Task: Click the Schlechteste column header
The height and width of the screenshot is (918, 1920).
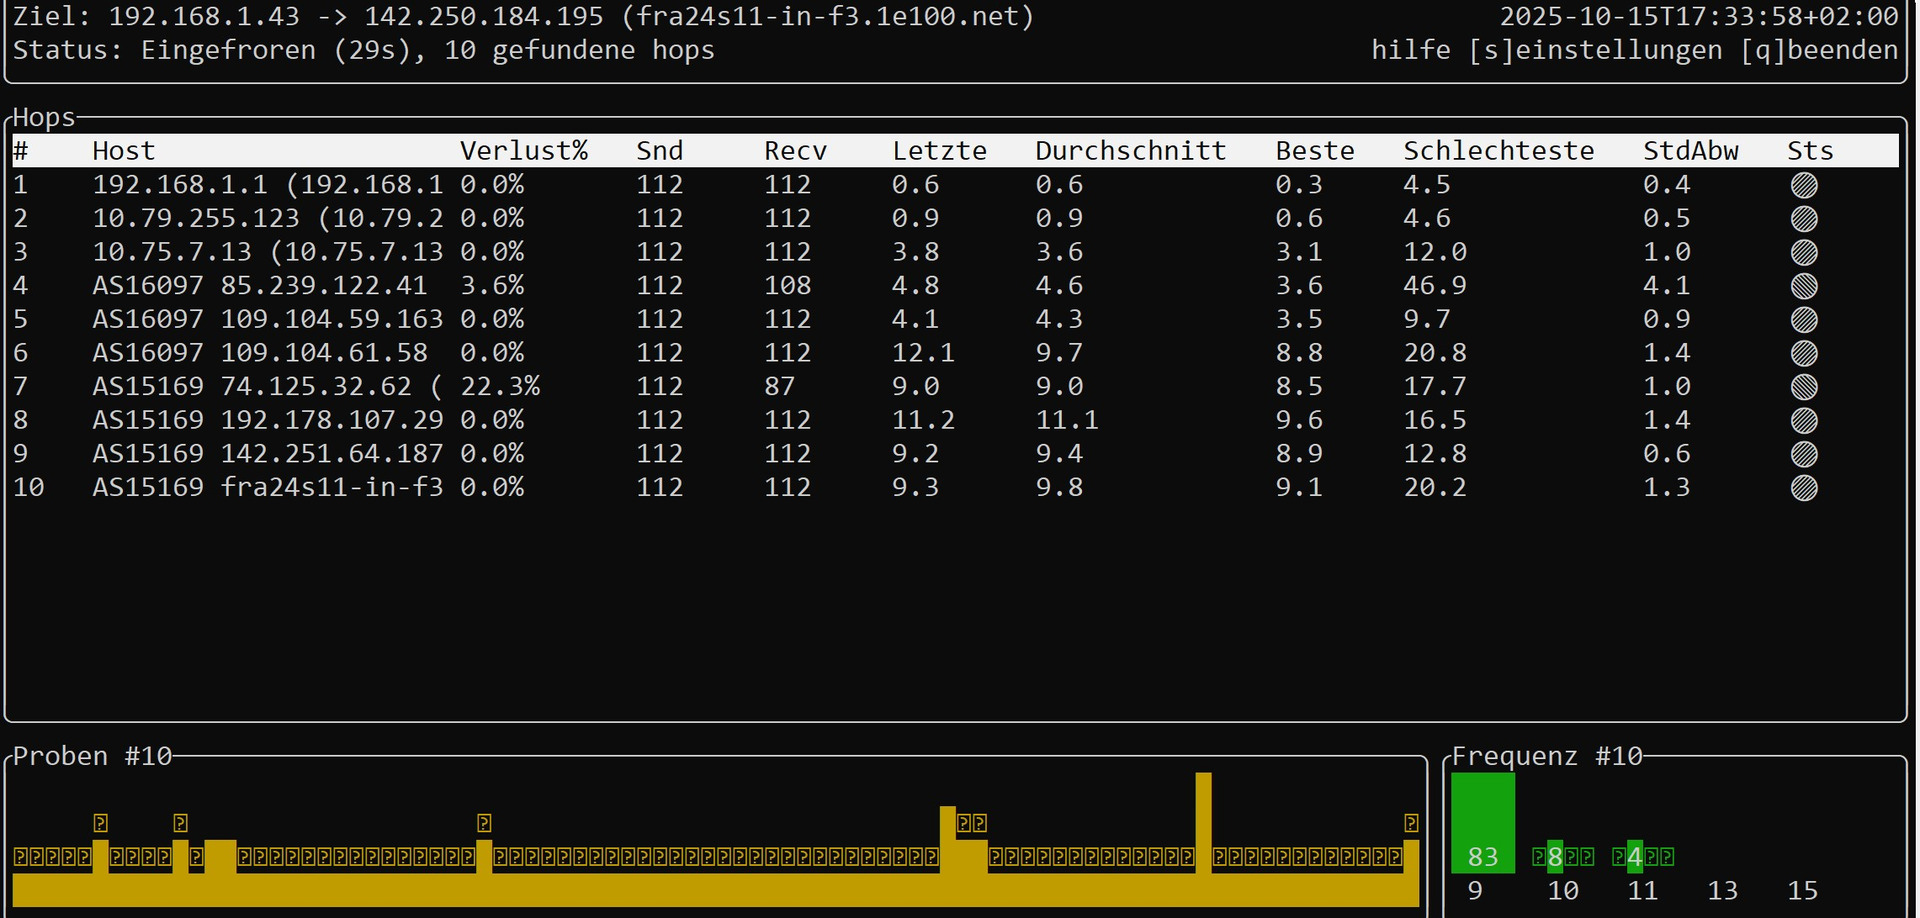Action: (1499, 151)
